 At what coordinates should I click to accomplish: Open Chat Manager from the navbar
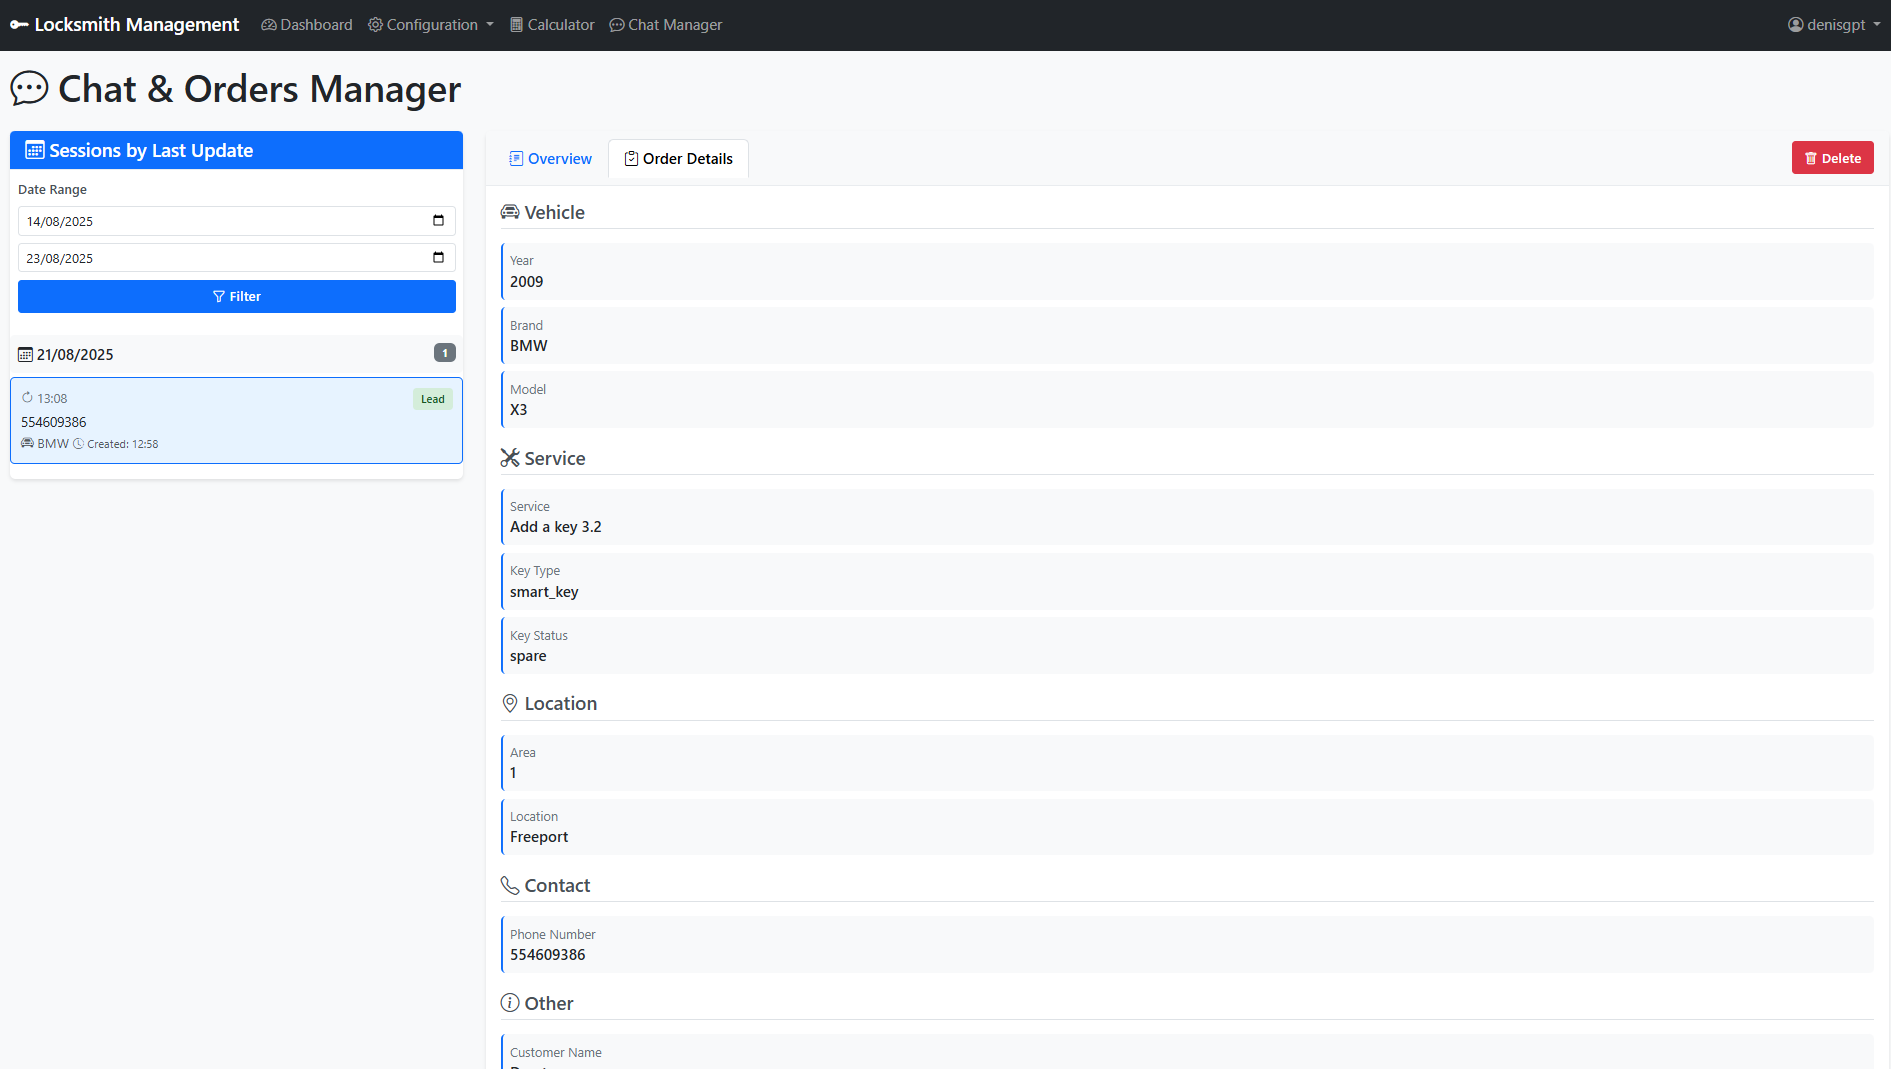pyautogui.click(x=665, y=24)
